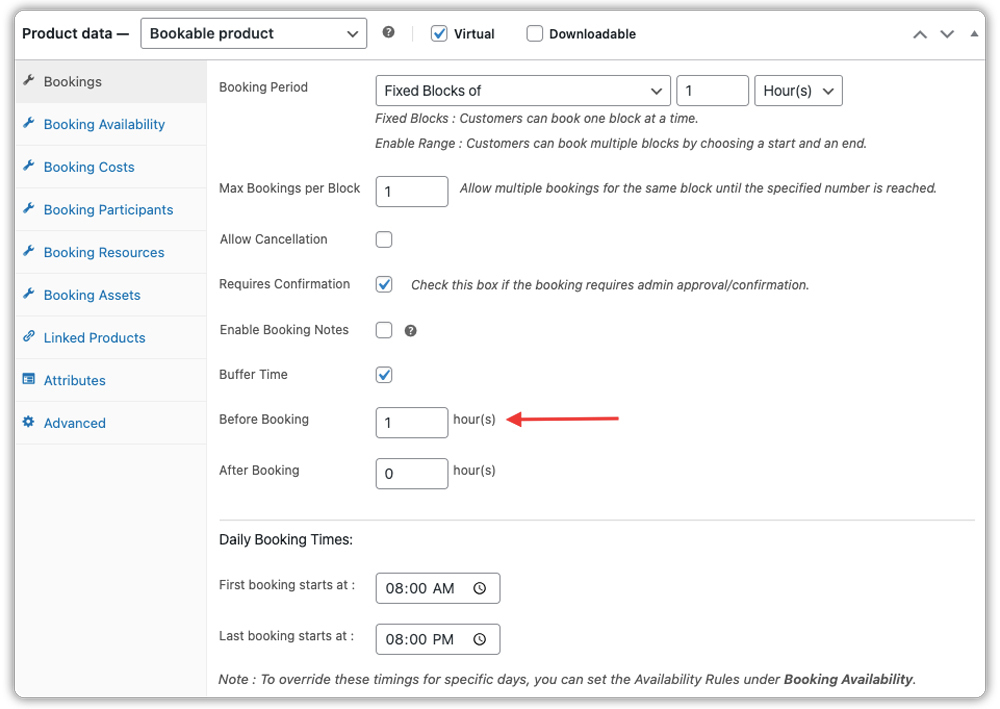Open the Bookable product type dropdown

[x=254, y=34]
